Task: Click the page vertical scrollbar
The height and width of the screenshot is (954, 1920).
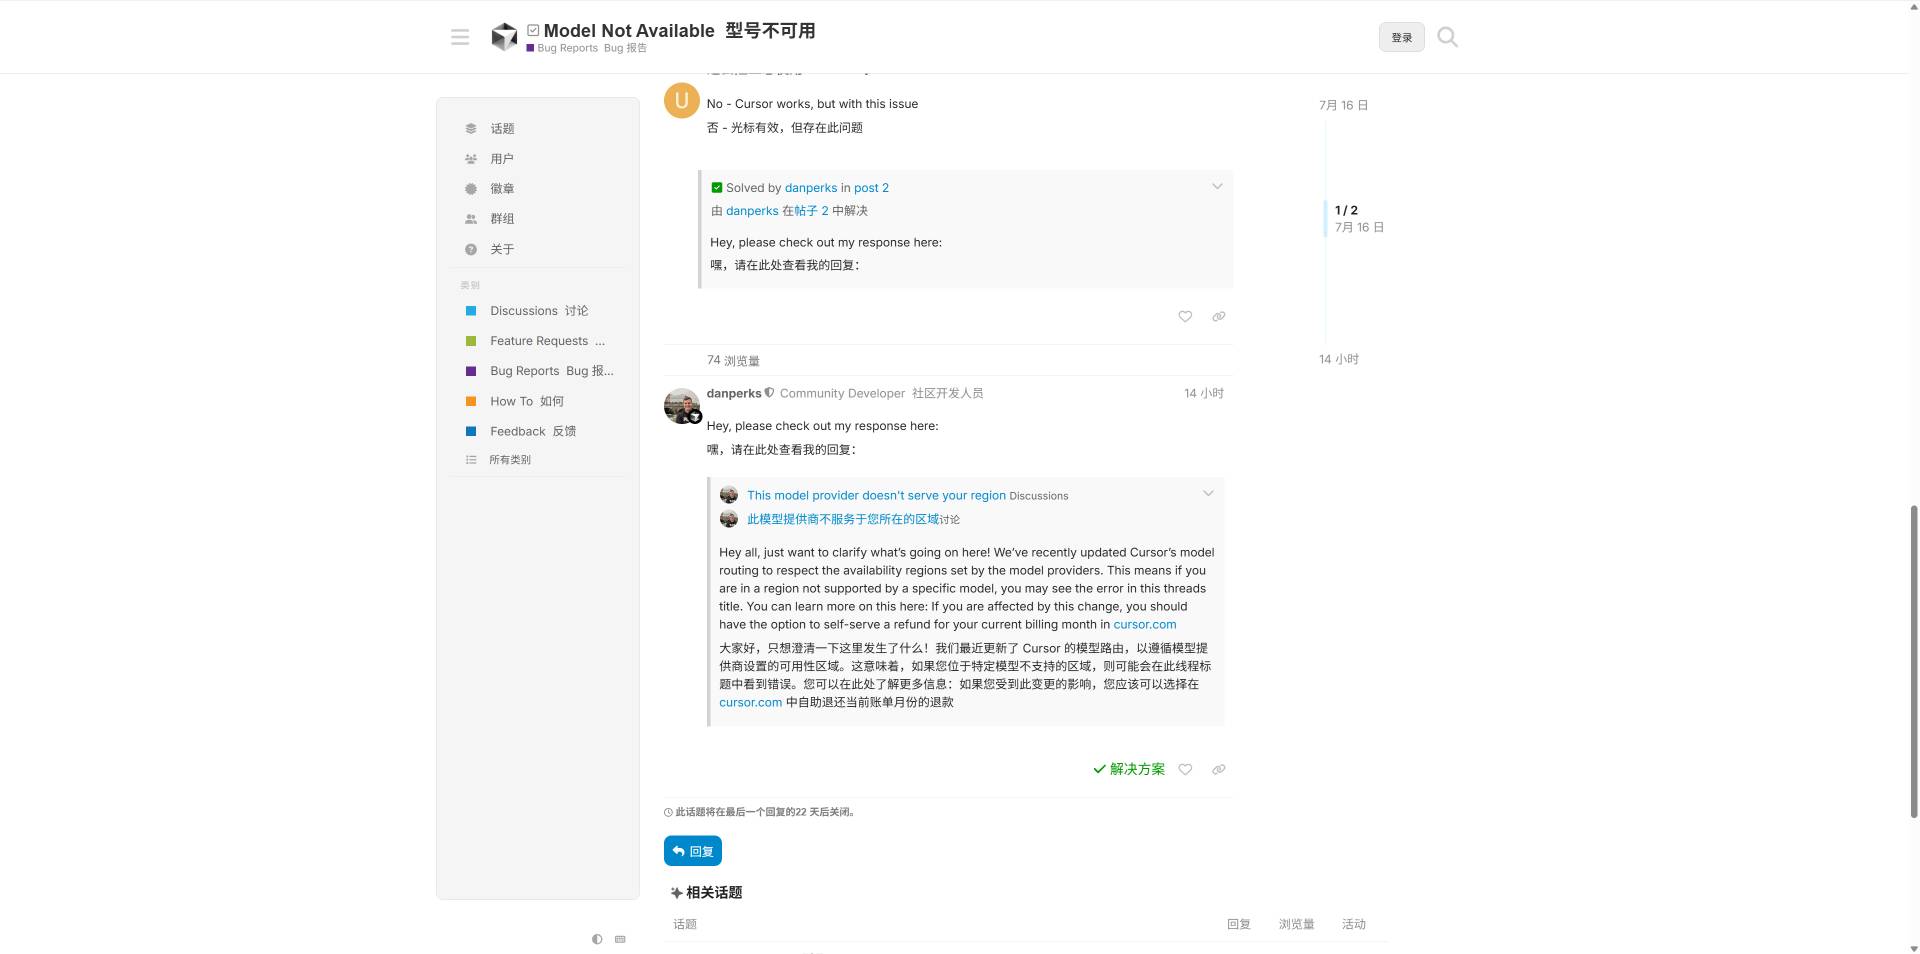Action: [x=1914, y=660]
